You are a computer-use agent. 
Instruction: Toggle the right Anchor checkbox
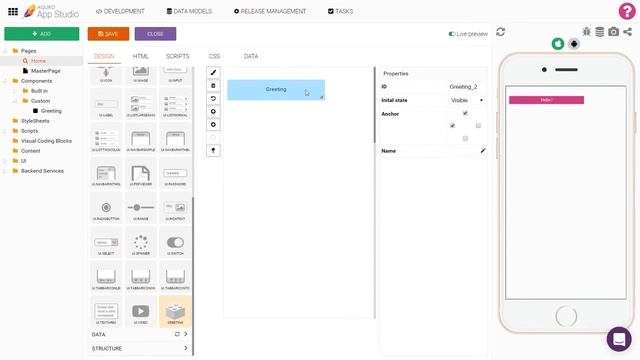pyautogui.click(x=478, y=126)
